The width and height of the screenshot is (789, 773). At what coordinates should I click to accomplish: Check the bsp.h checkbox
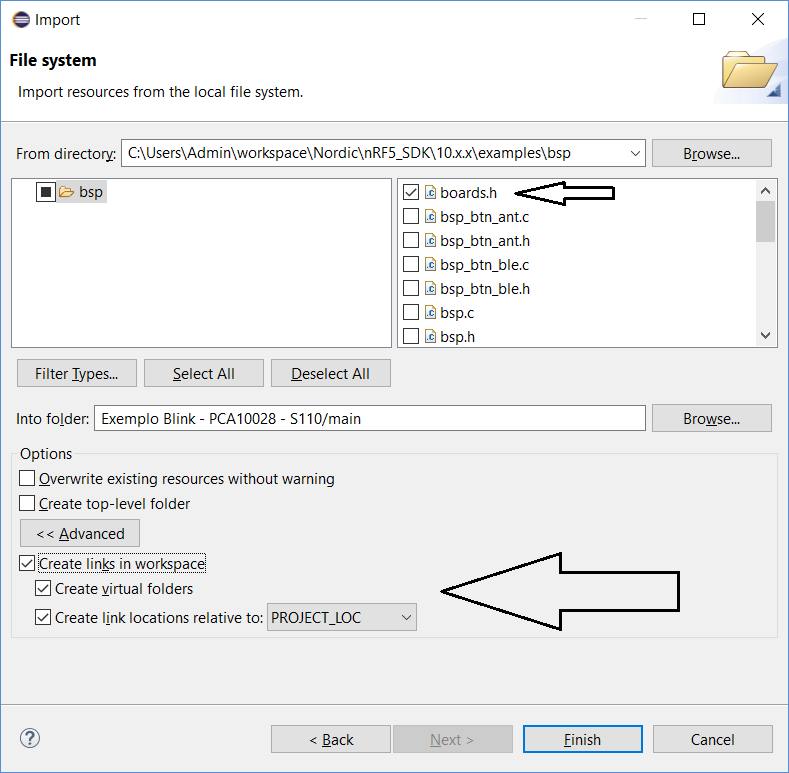pyautogui.click(x=411, y=336)
